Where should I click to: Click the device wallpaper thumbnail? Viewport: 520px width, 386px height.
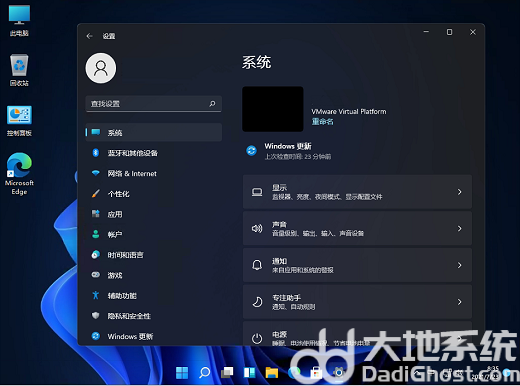273,109
